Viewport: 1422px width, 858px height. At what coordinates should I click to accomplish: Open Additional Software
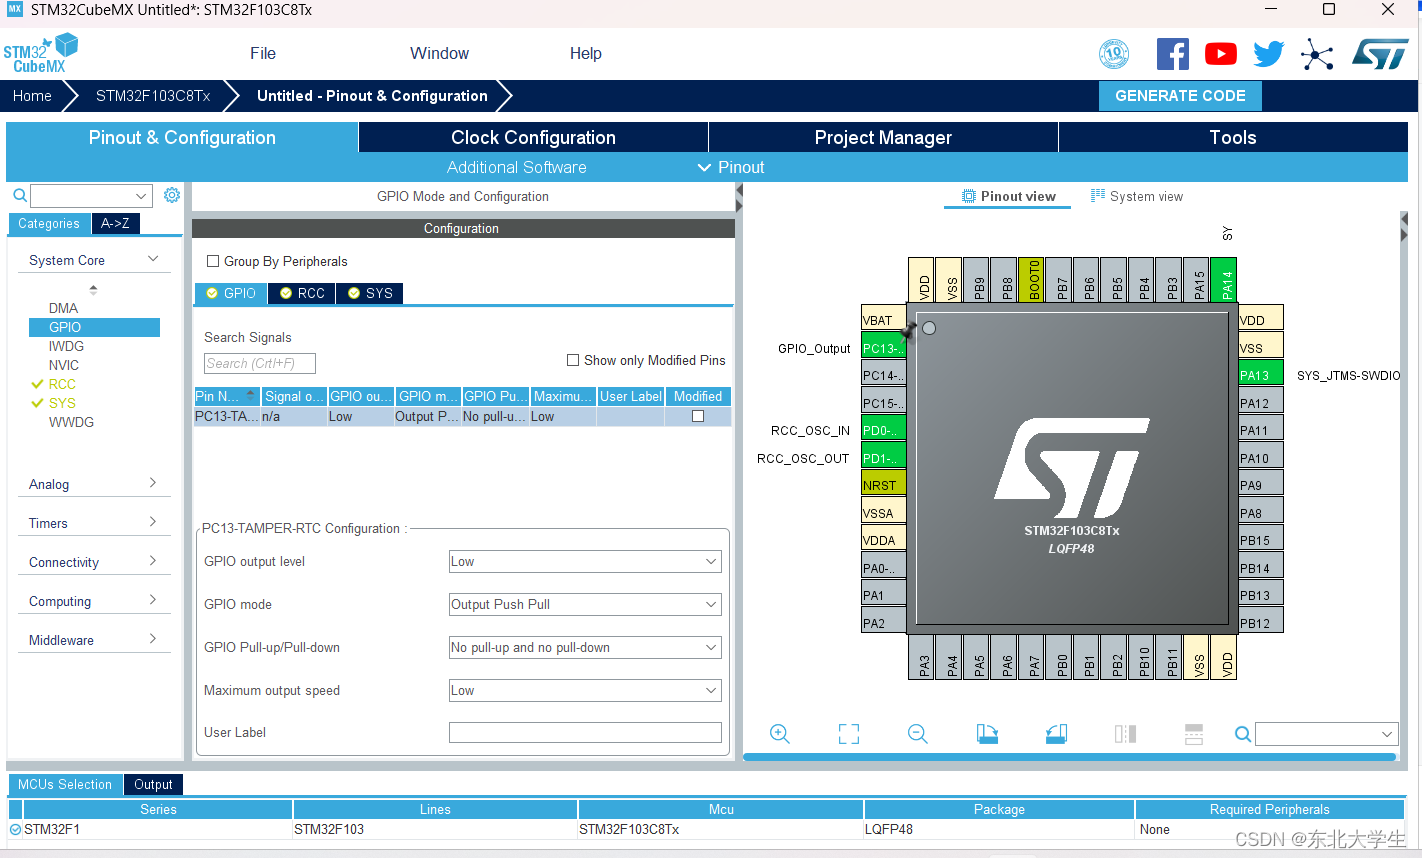pyautogui.click(x=517, y=167)
